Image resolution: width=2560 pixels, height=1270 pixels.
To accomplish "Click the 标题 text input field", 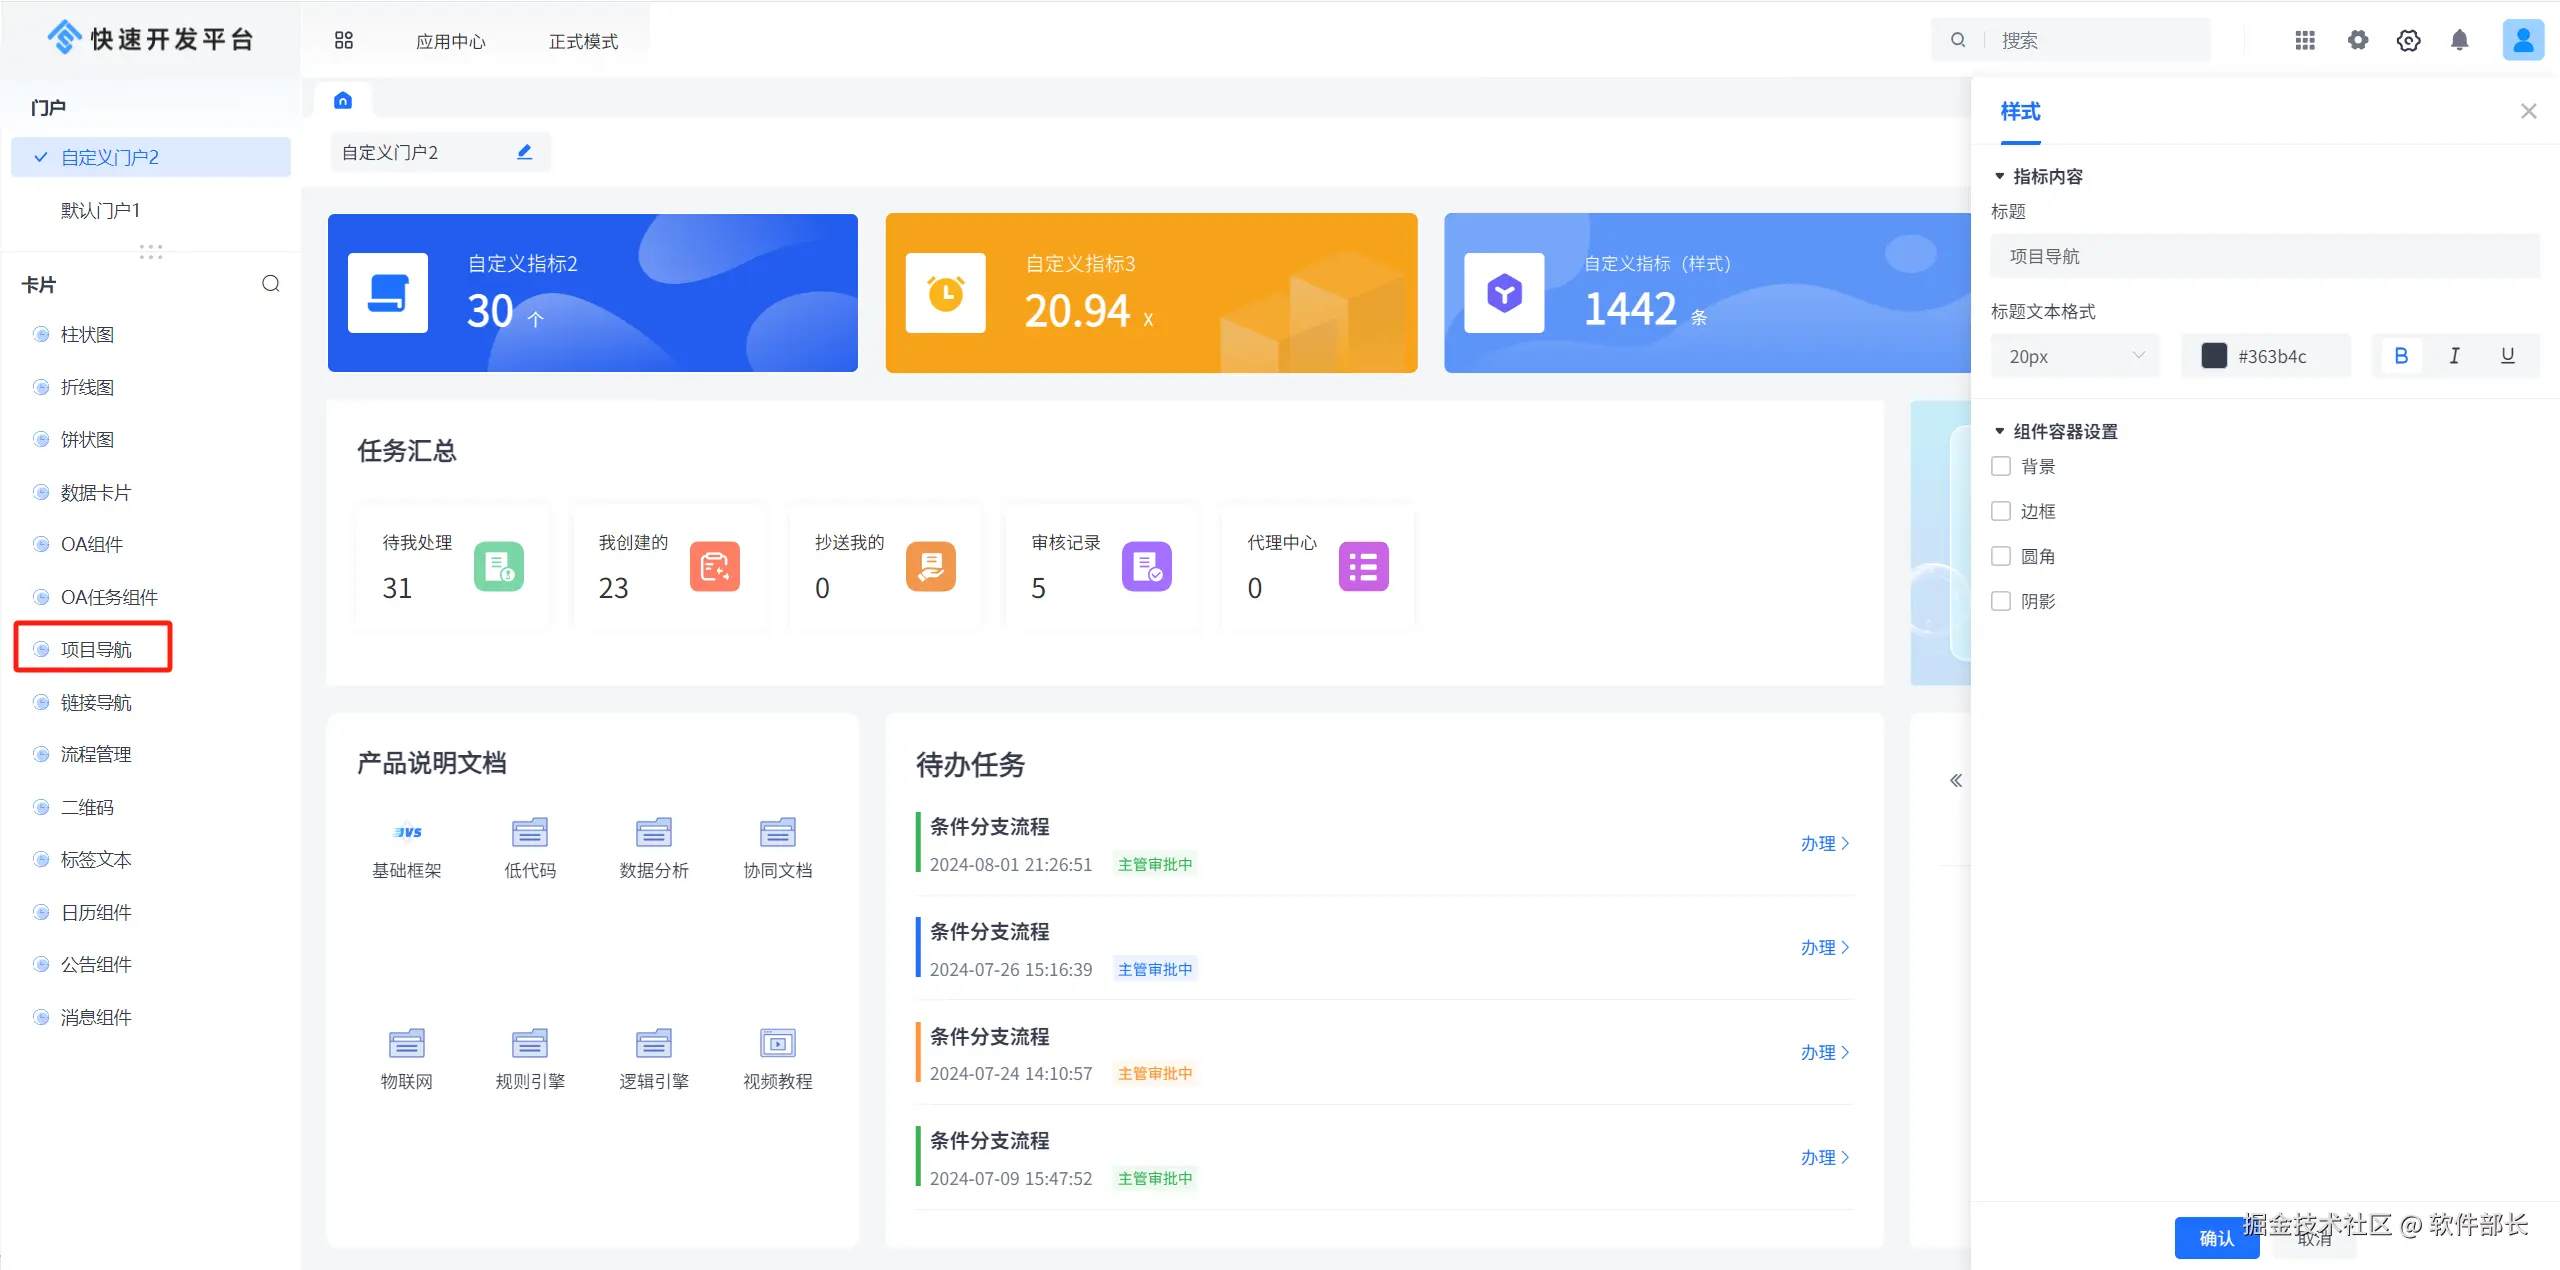I will click(x=2263, y=256).
